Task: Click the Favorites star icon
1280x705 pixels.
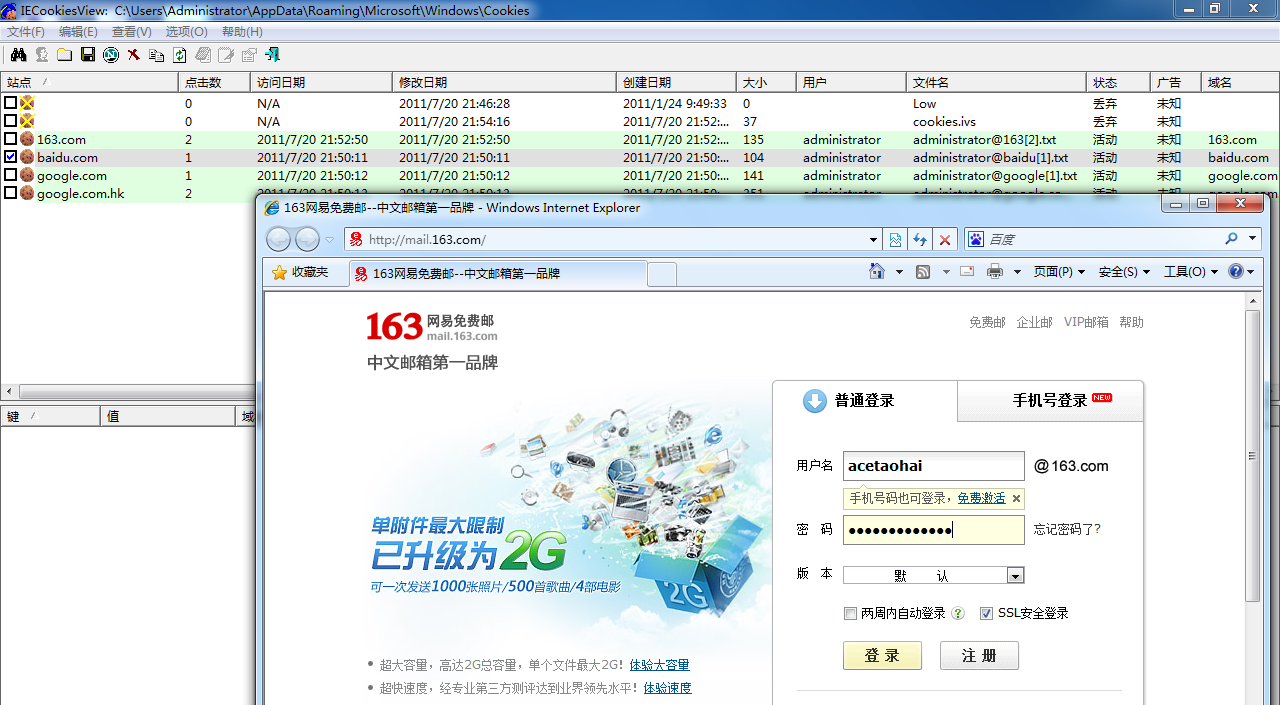Action: pyautogui.click(x=280, y=272)
